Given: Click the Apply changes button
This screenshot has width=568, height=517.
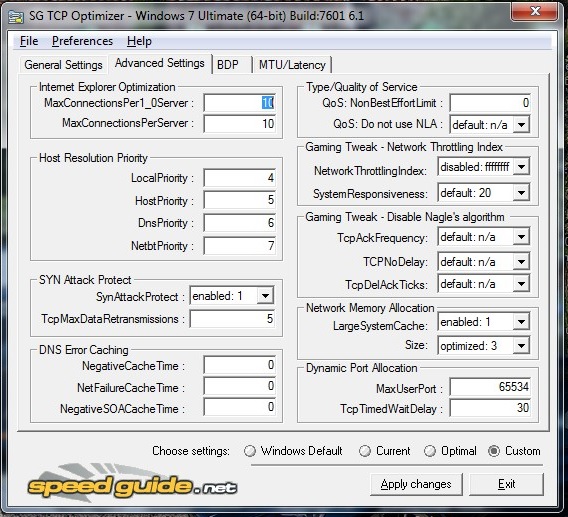Looking at the screenshot, I should [416, 484].
